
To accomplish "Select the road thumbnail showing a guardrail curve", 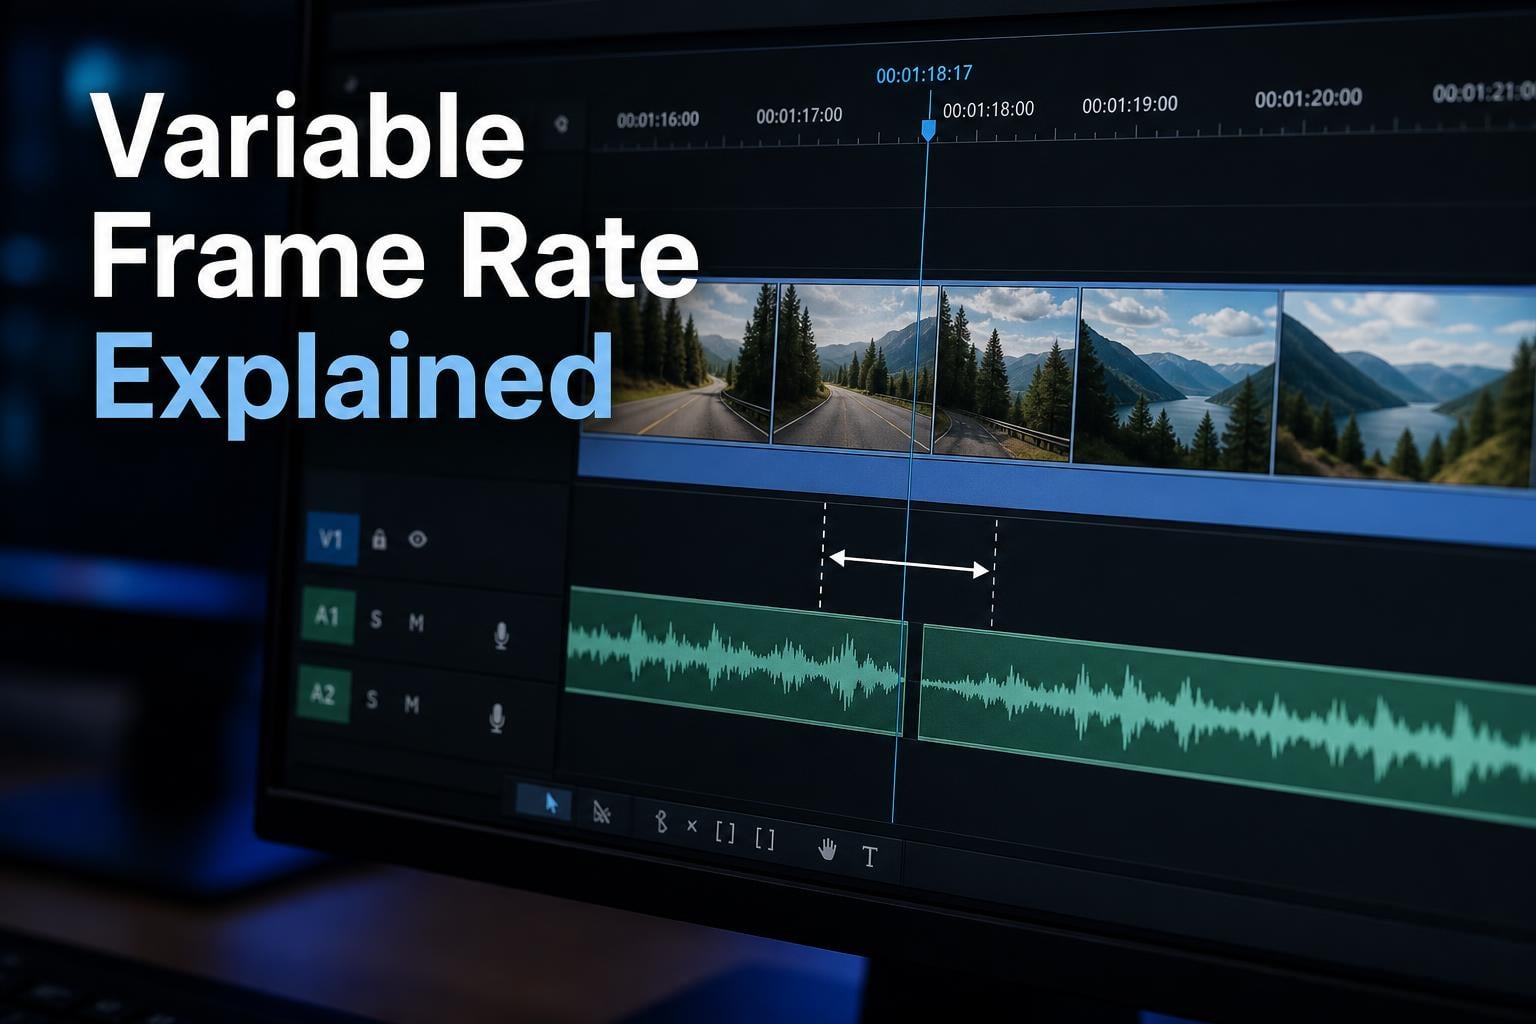I will point(1004,372).
